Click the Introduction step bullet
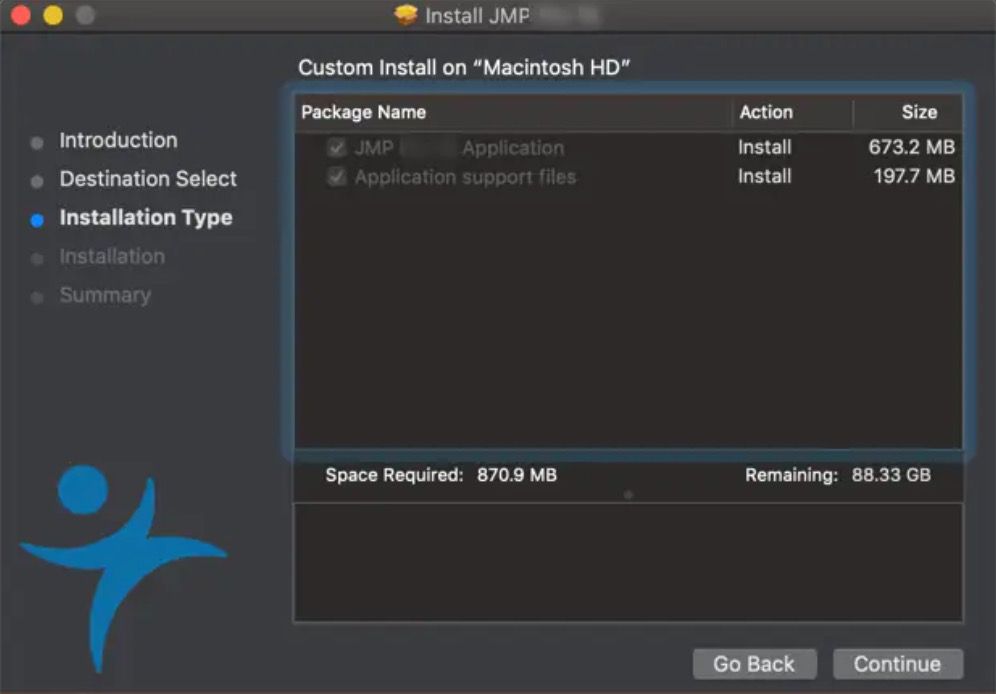The image size is (996, 694). [37, 143]
